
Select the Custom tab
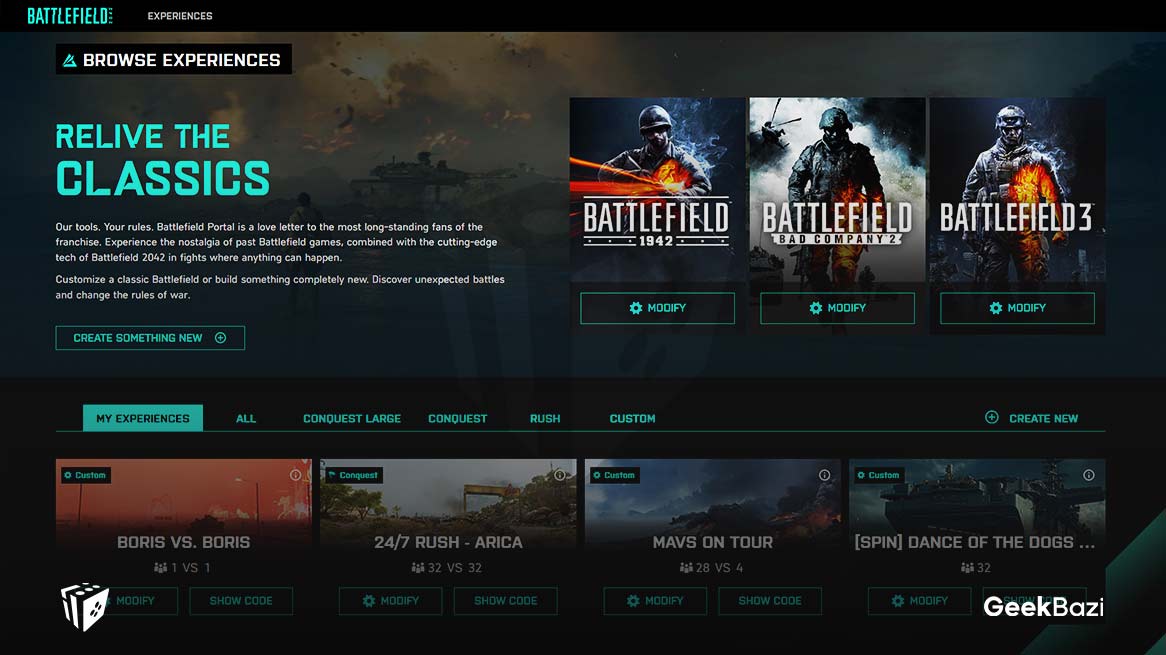tap(633, 419)
